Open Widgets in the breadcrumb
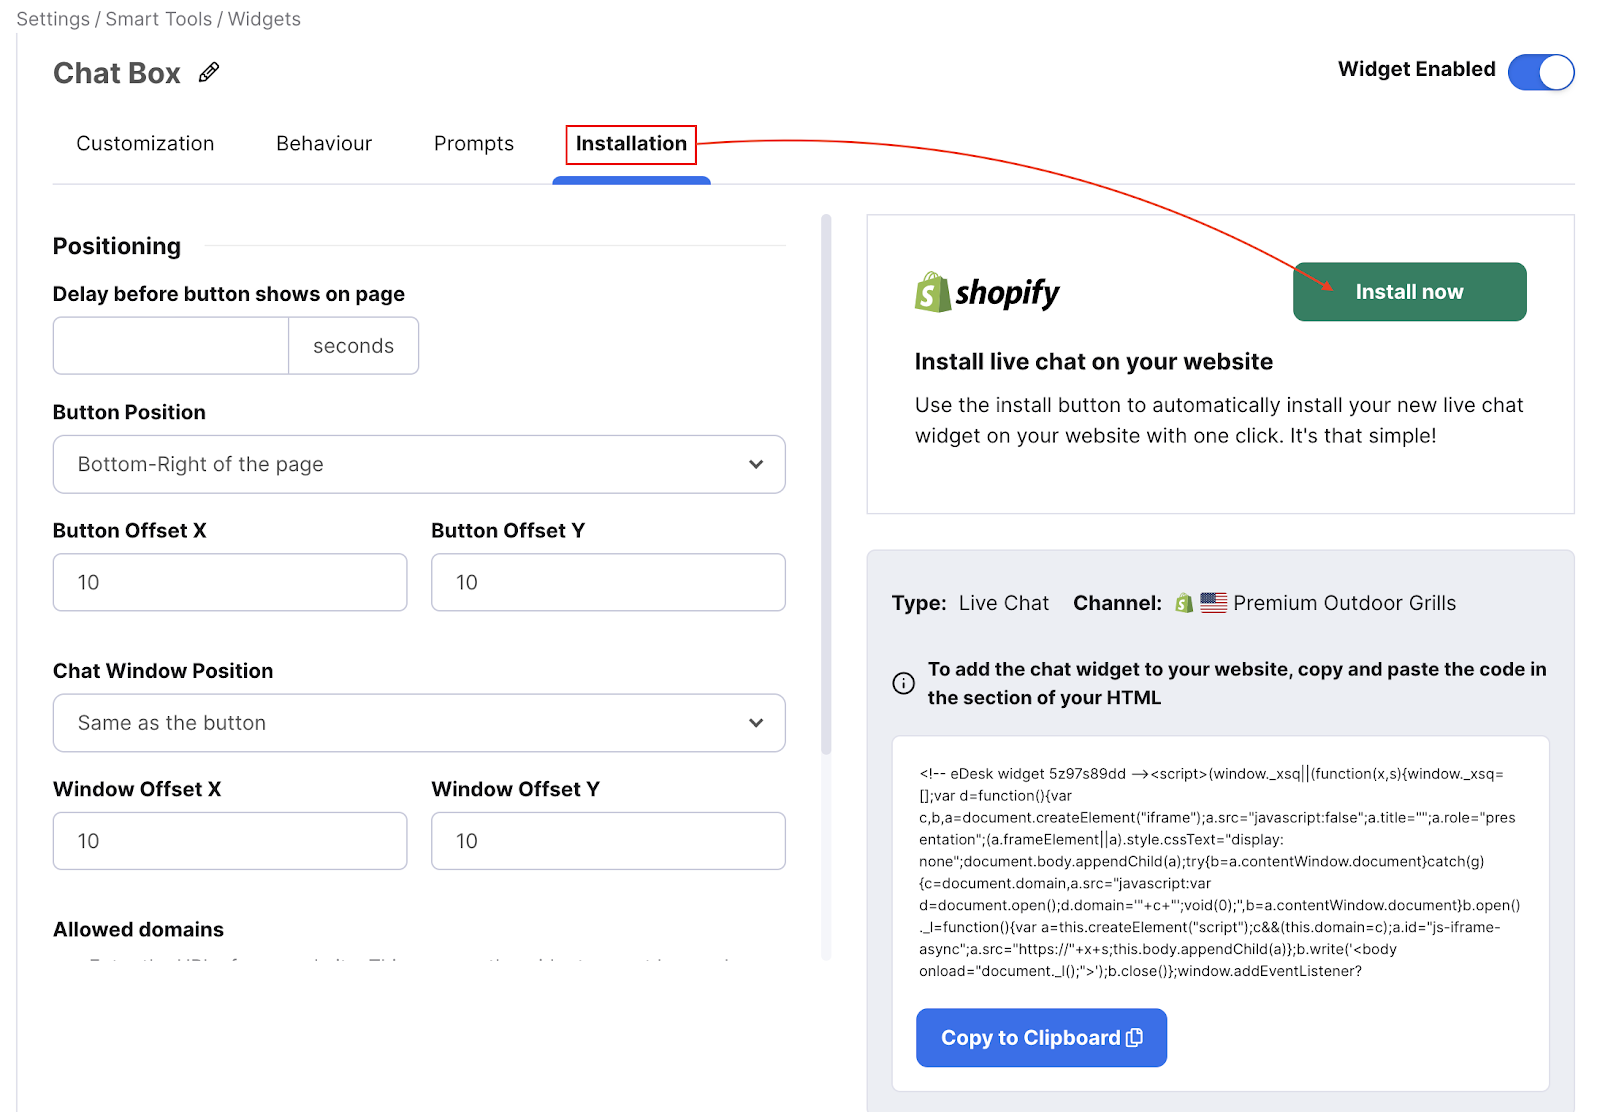 click(x=264, y=19)
